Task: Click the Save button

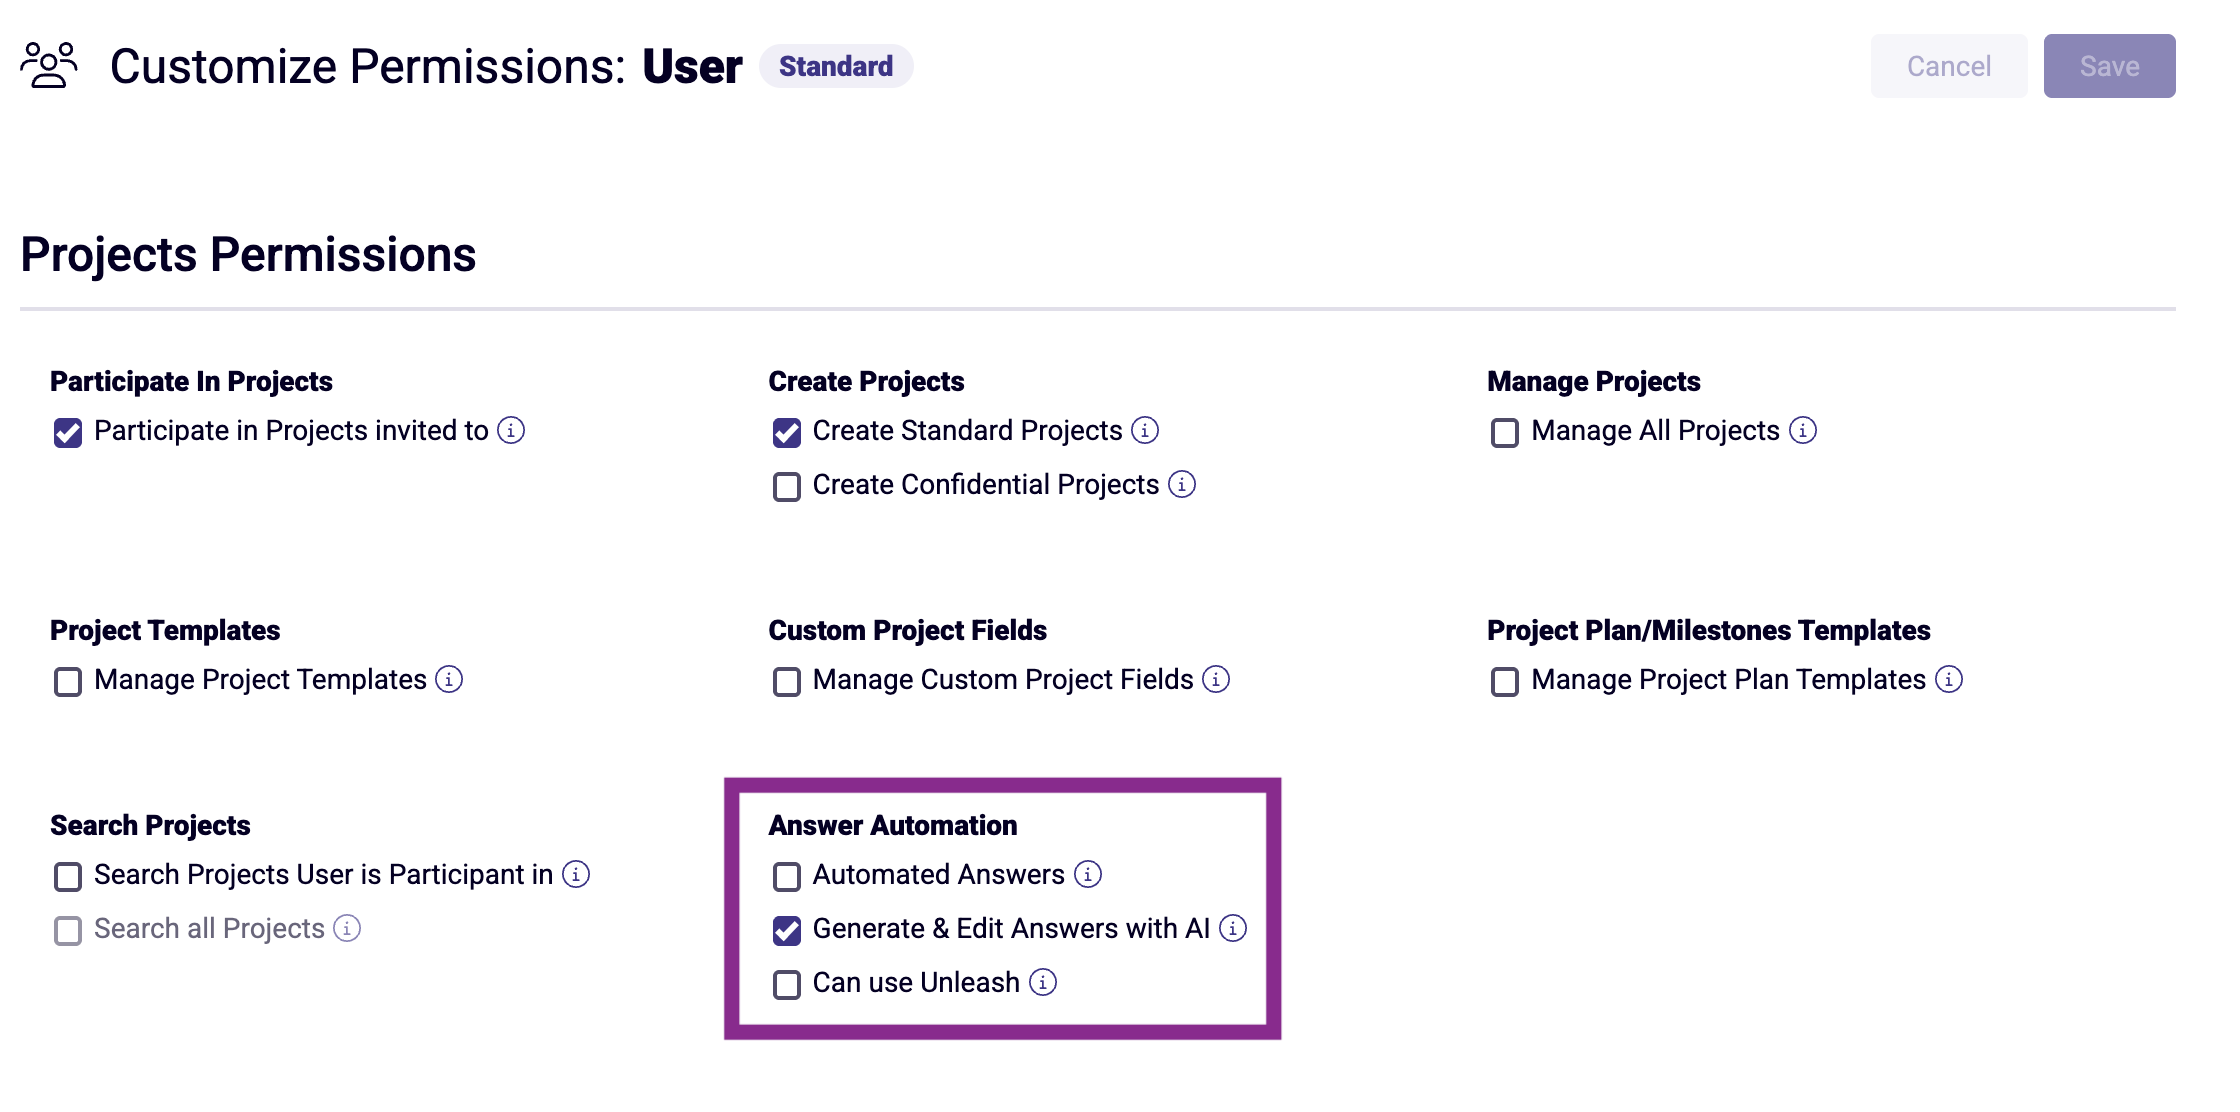Action: coord(2110,66)
